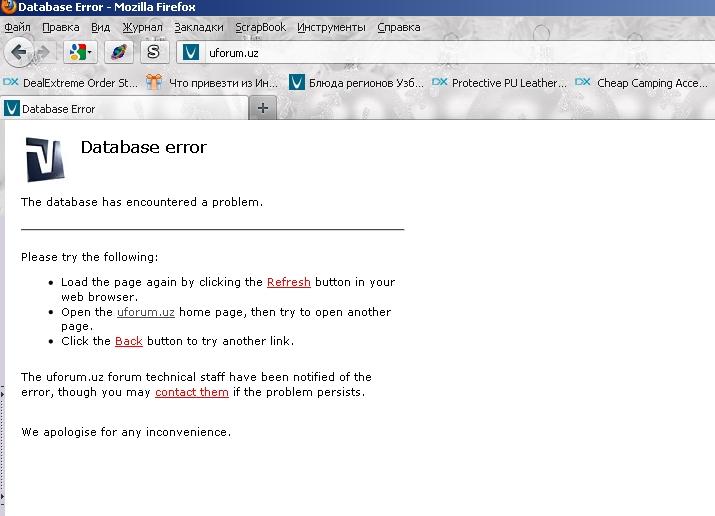Open the DealExtreme Order St... bookmark
The image size is (715, 516).
click(x=71, y=83)
